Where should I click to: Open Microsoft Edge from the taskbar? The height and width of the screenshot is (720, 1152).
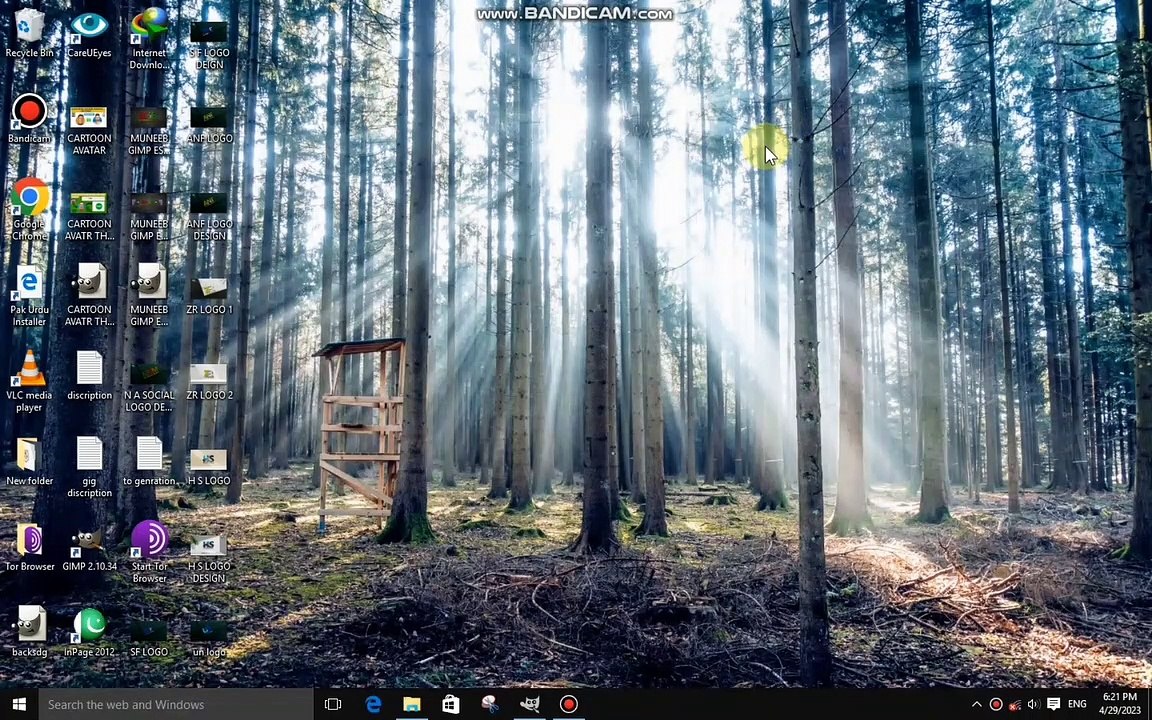[373, 704]
